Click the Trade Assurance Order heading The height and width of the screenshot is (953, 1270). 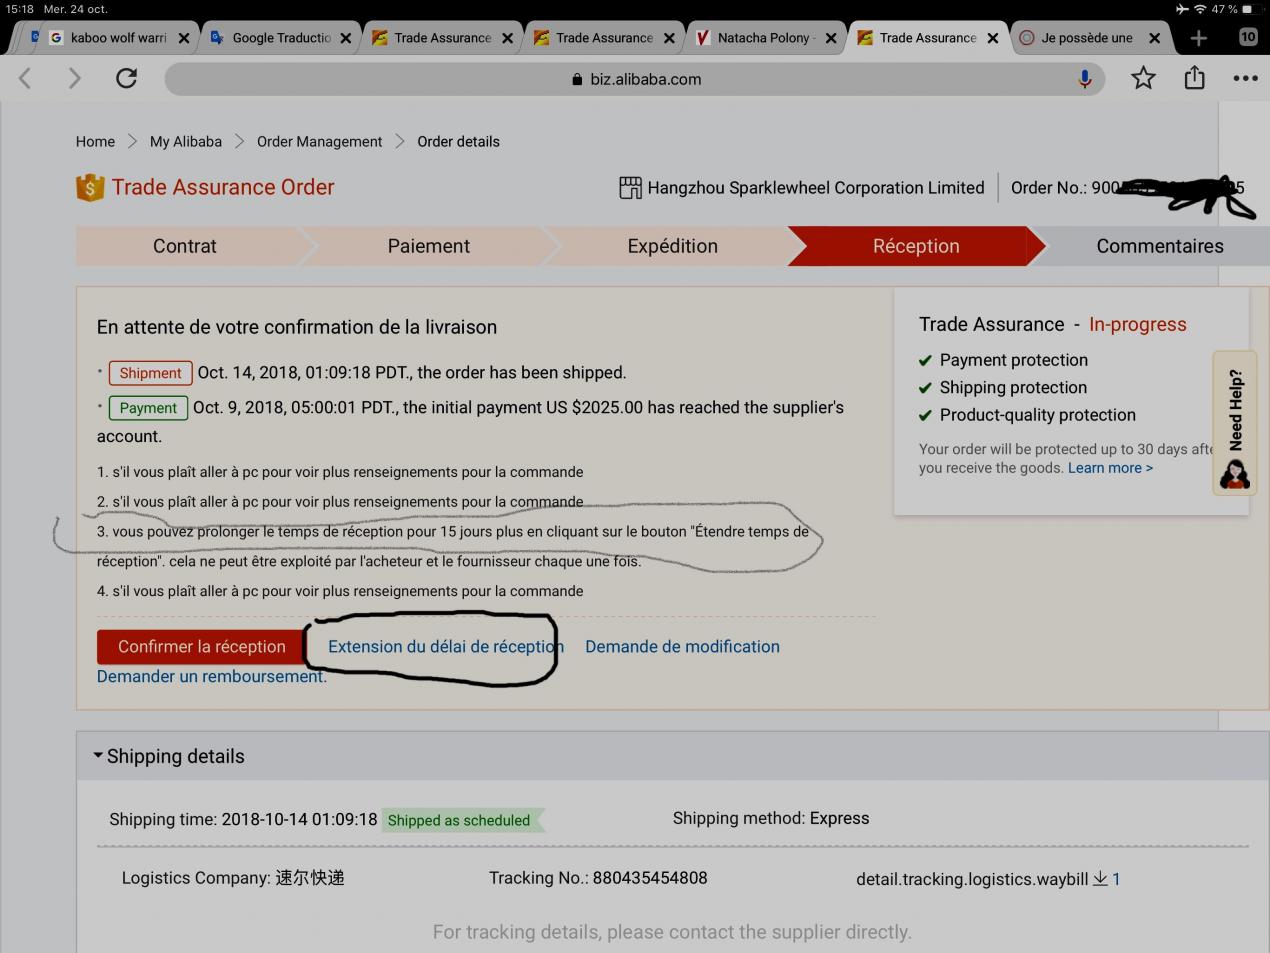pyautogui.click(x=223, y=187)
